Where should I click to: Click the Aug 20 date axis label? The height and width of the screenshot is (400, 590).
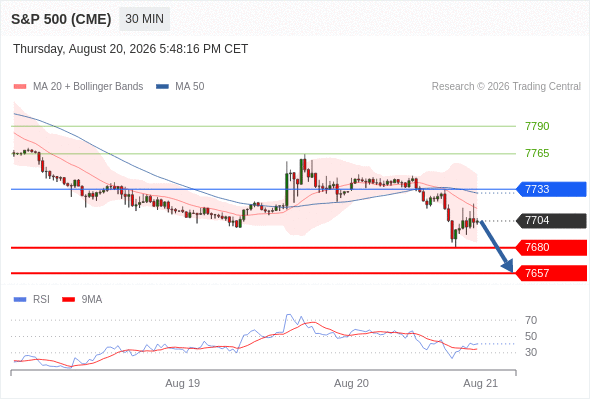click(x=351, y=383)
